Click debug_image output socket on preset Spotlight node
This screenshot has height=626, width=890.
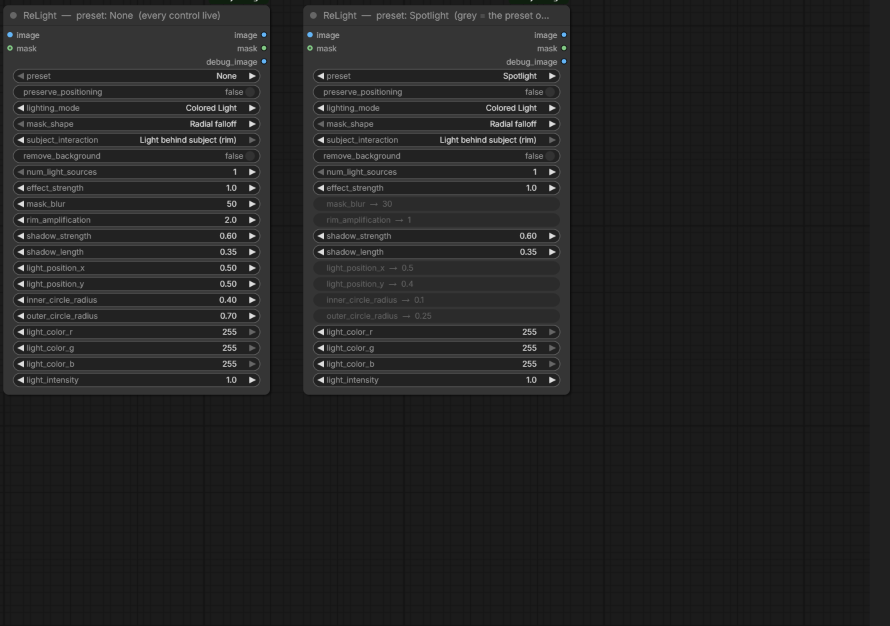[564, 61]
